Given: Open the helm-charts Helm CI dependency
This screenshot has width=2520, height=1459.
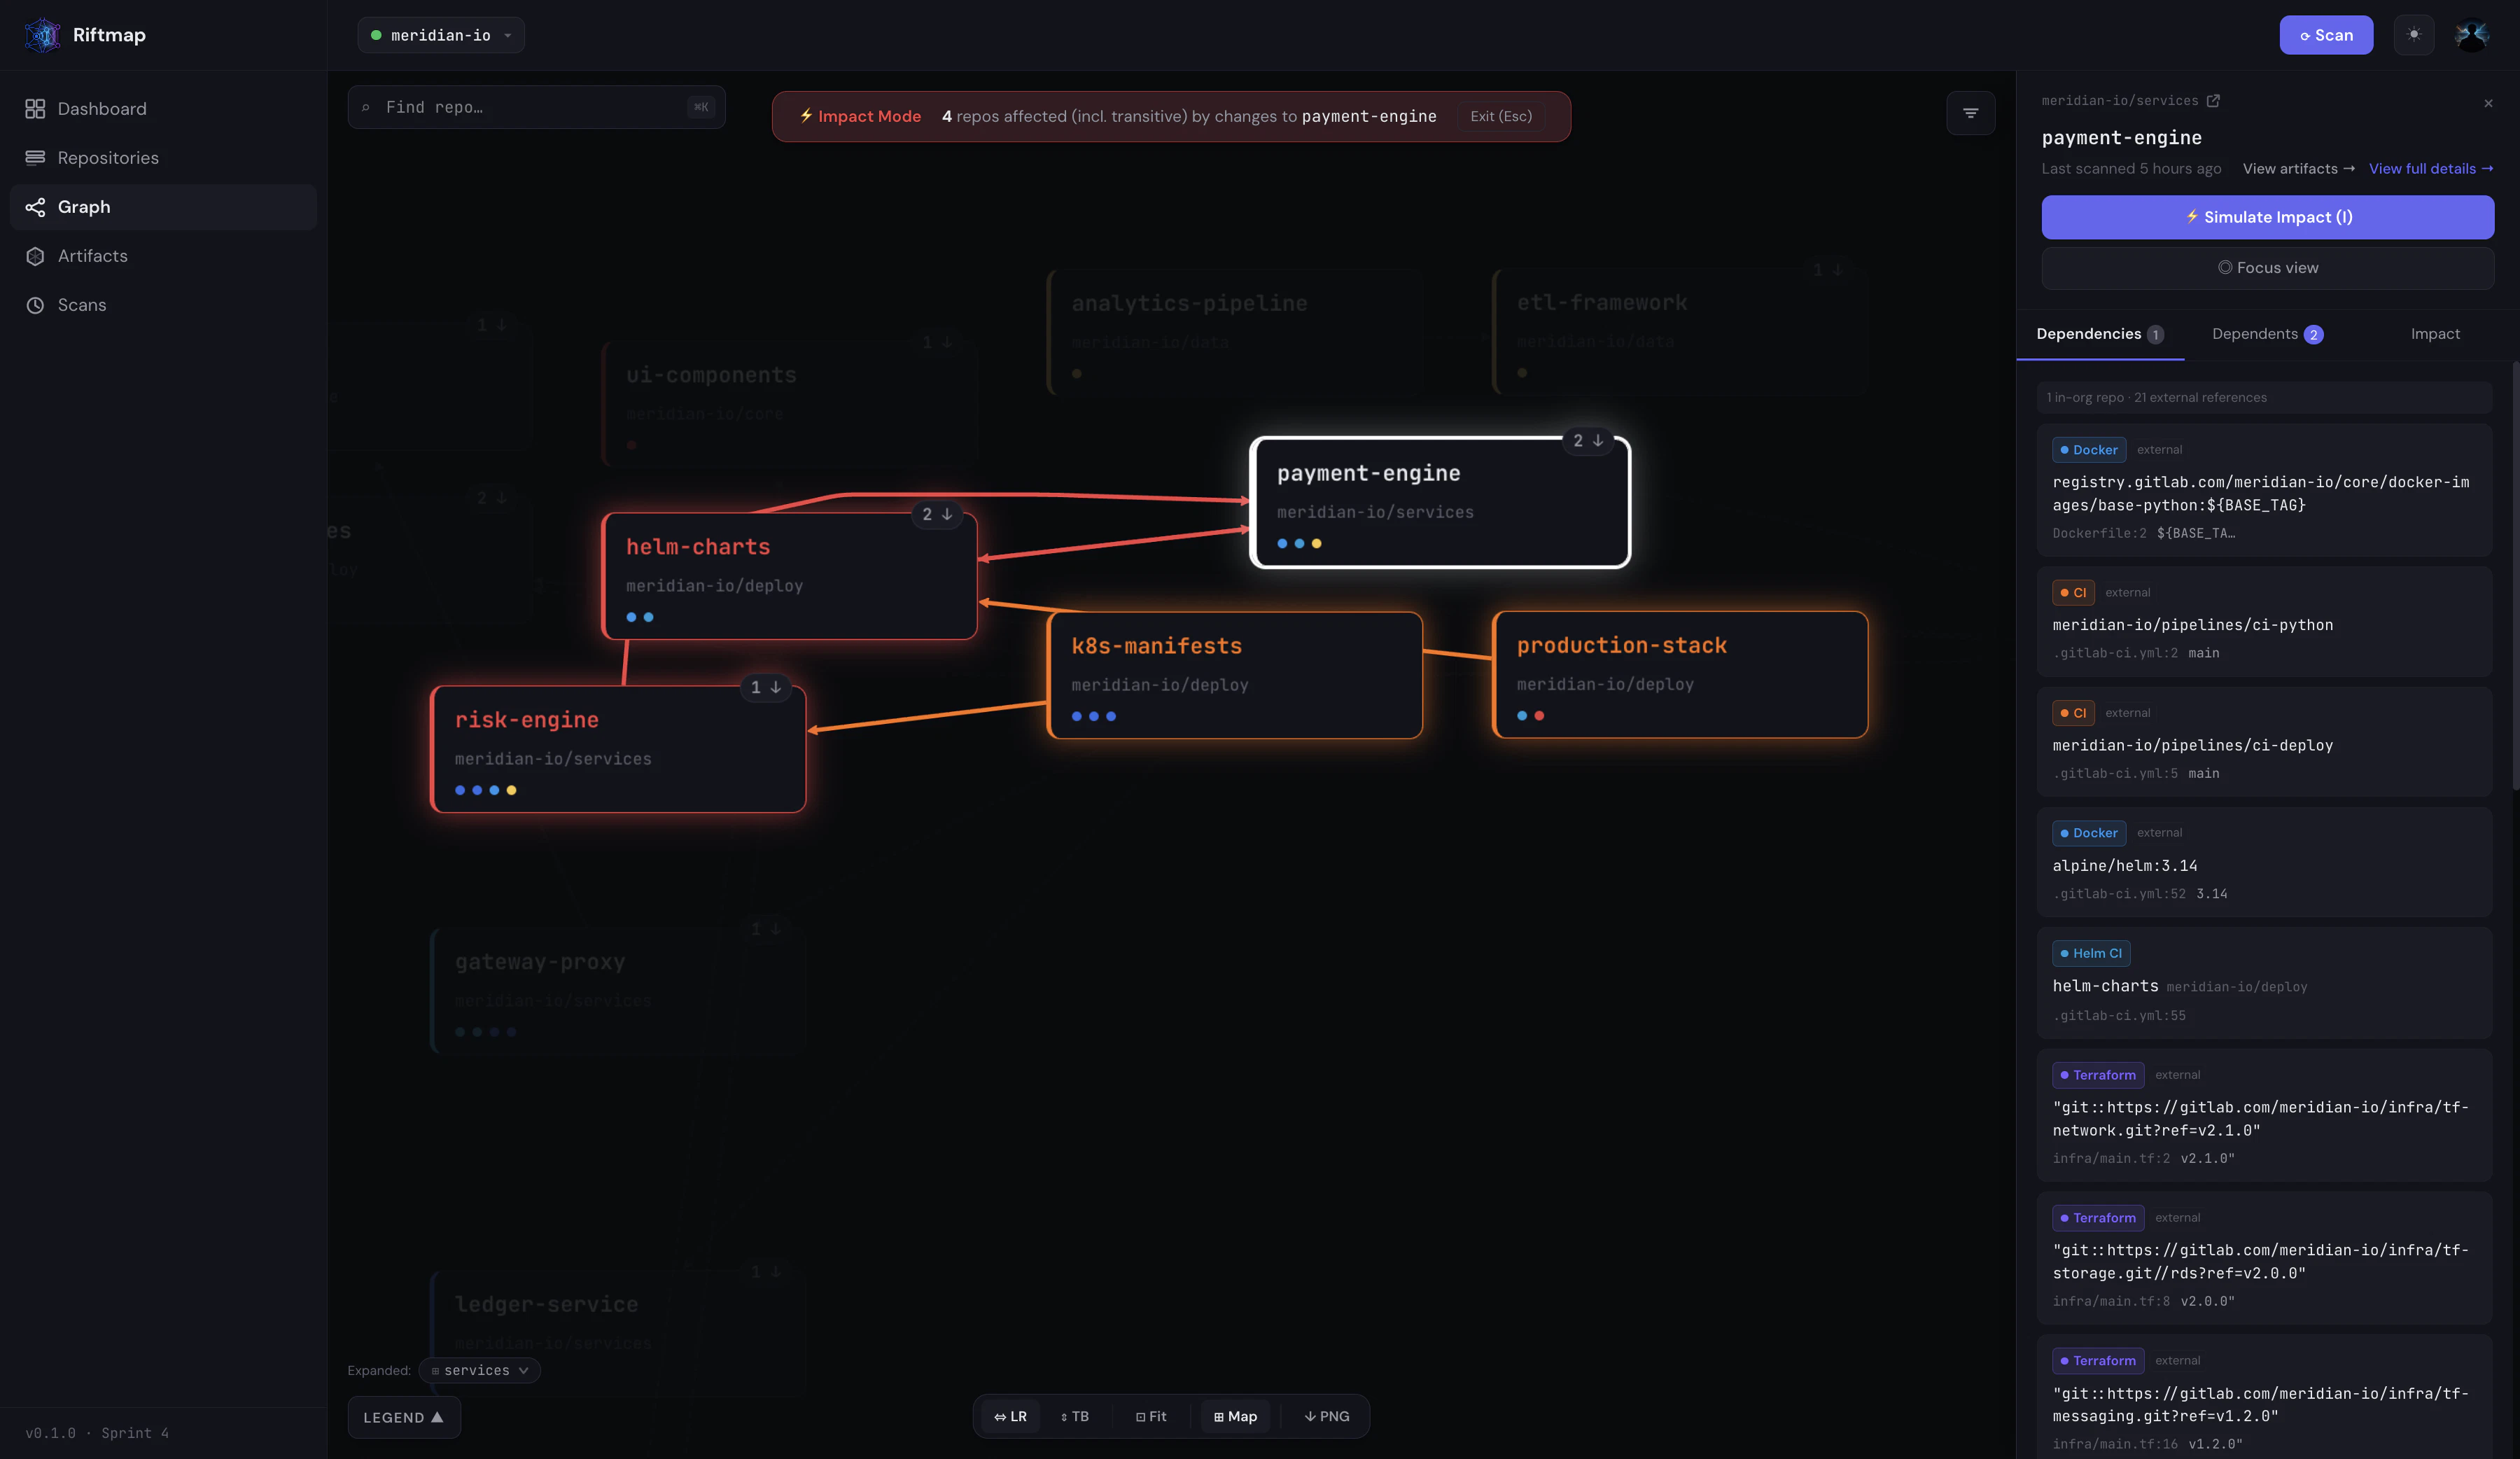Looking at the screenshot, I should pos(2264,983).
